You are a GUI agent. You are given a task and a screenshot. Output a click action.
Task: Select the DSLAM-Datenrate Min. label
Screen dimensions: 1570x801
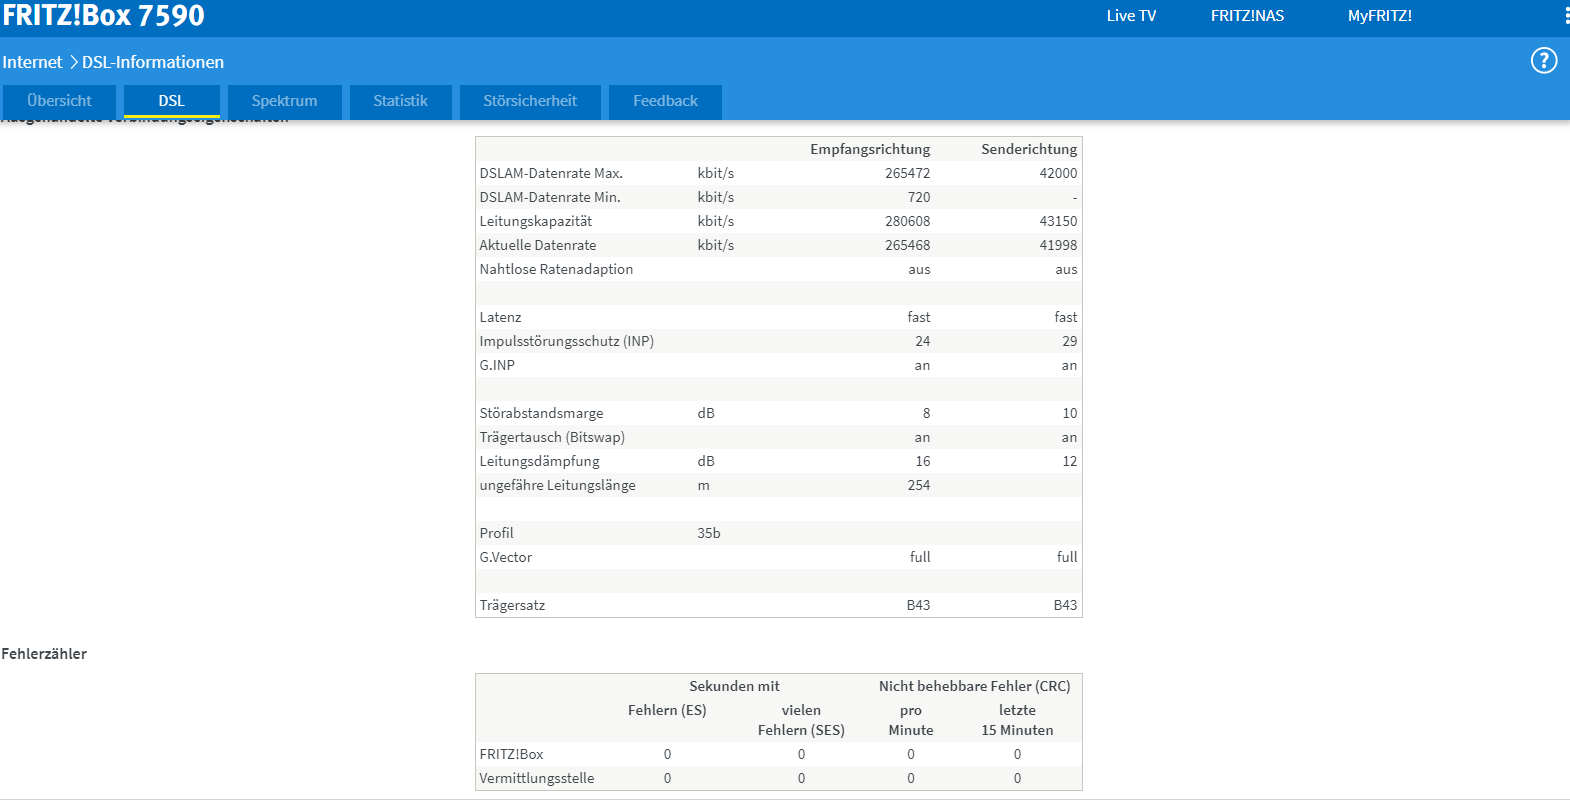click(x=550, y=197)
